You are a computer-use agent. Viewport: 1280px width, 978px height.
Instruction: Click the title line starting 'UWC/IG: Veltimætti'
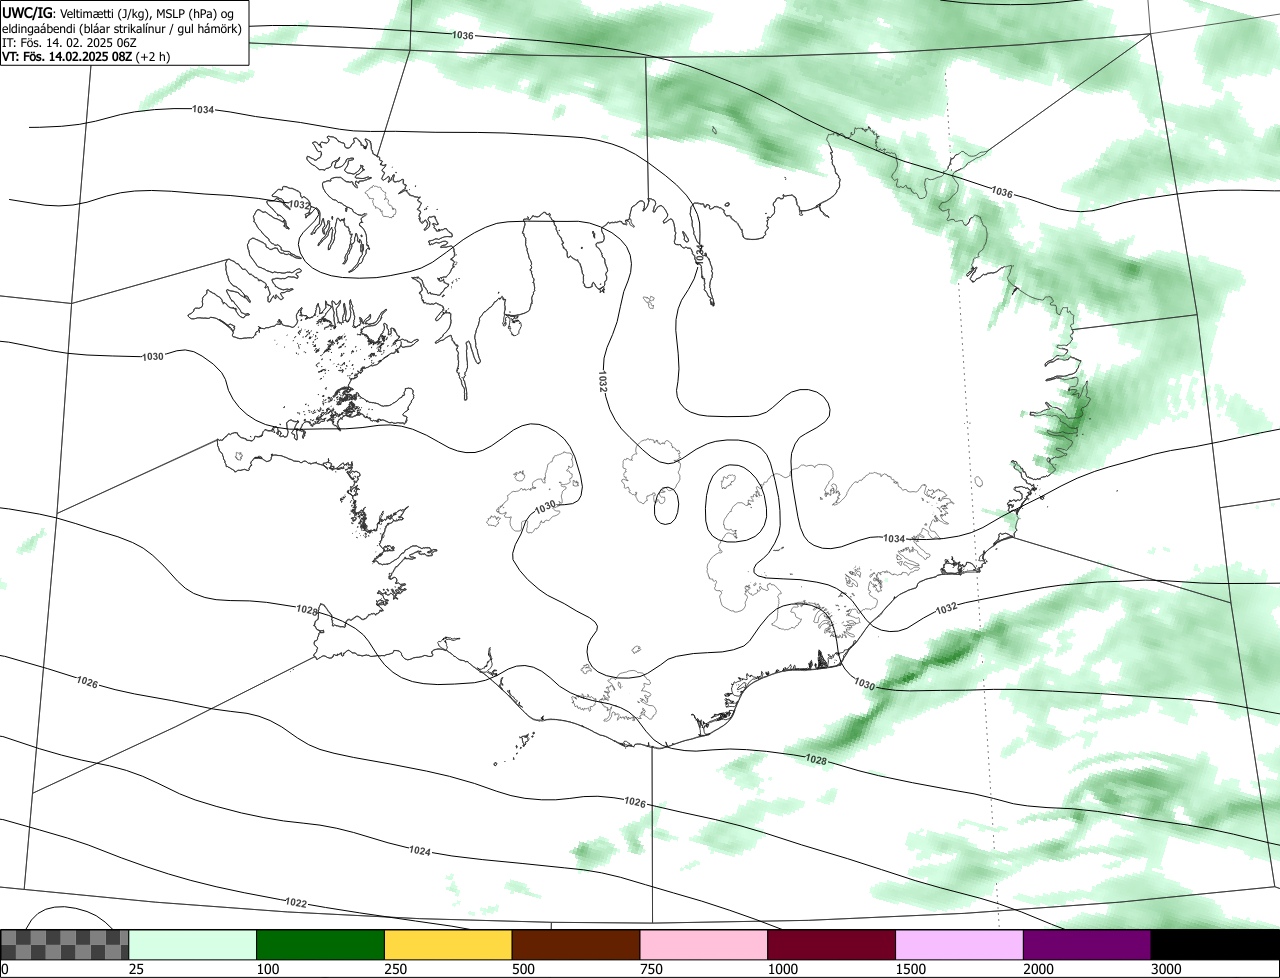coord(118,13)
